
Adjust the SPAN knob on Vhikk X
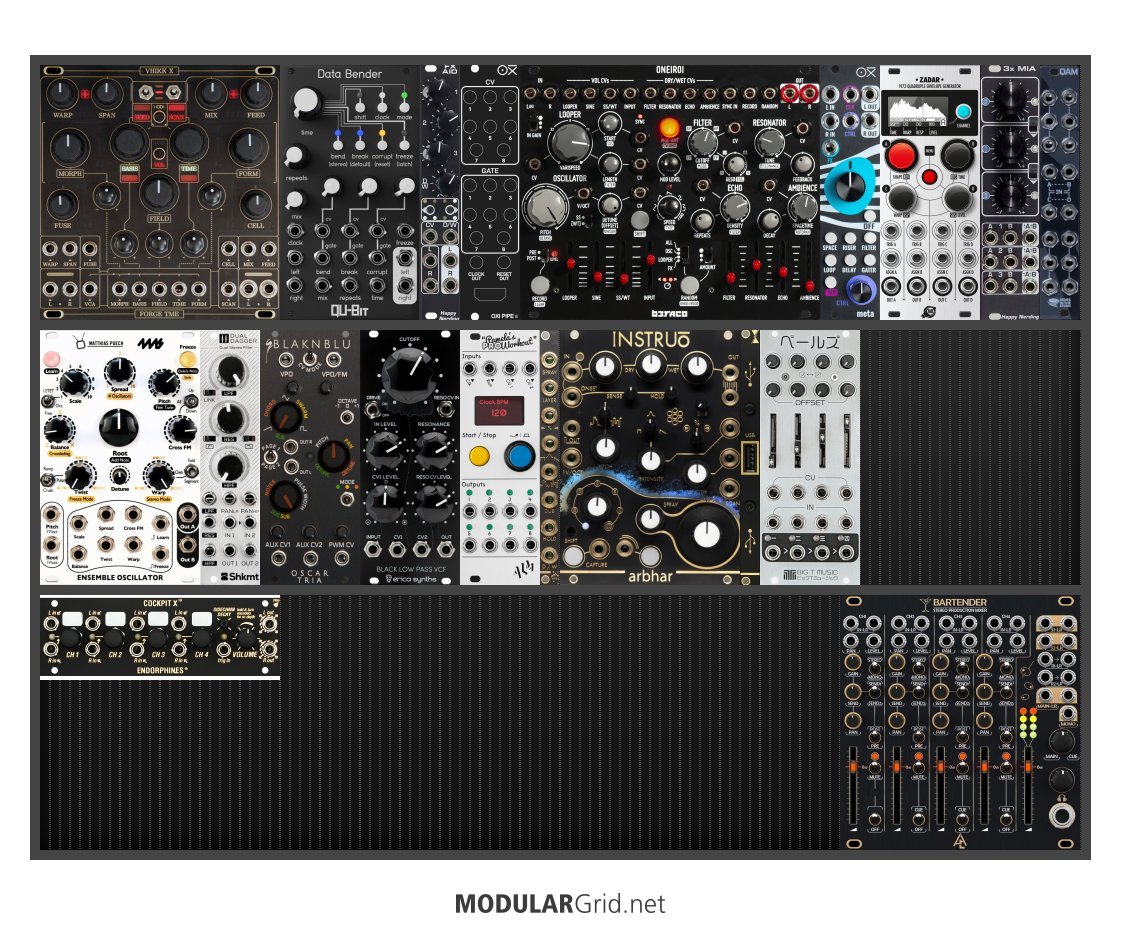click(107, 94)
